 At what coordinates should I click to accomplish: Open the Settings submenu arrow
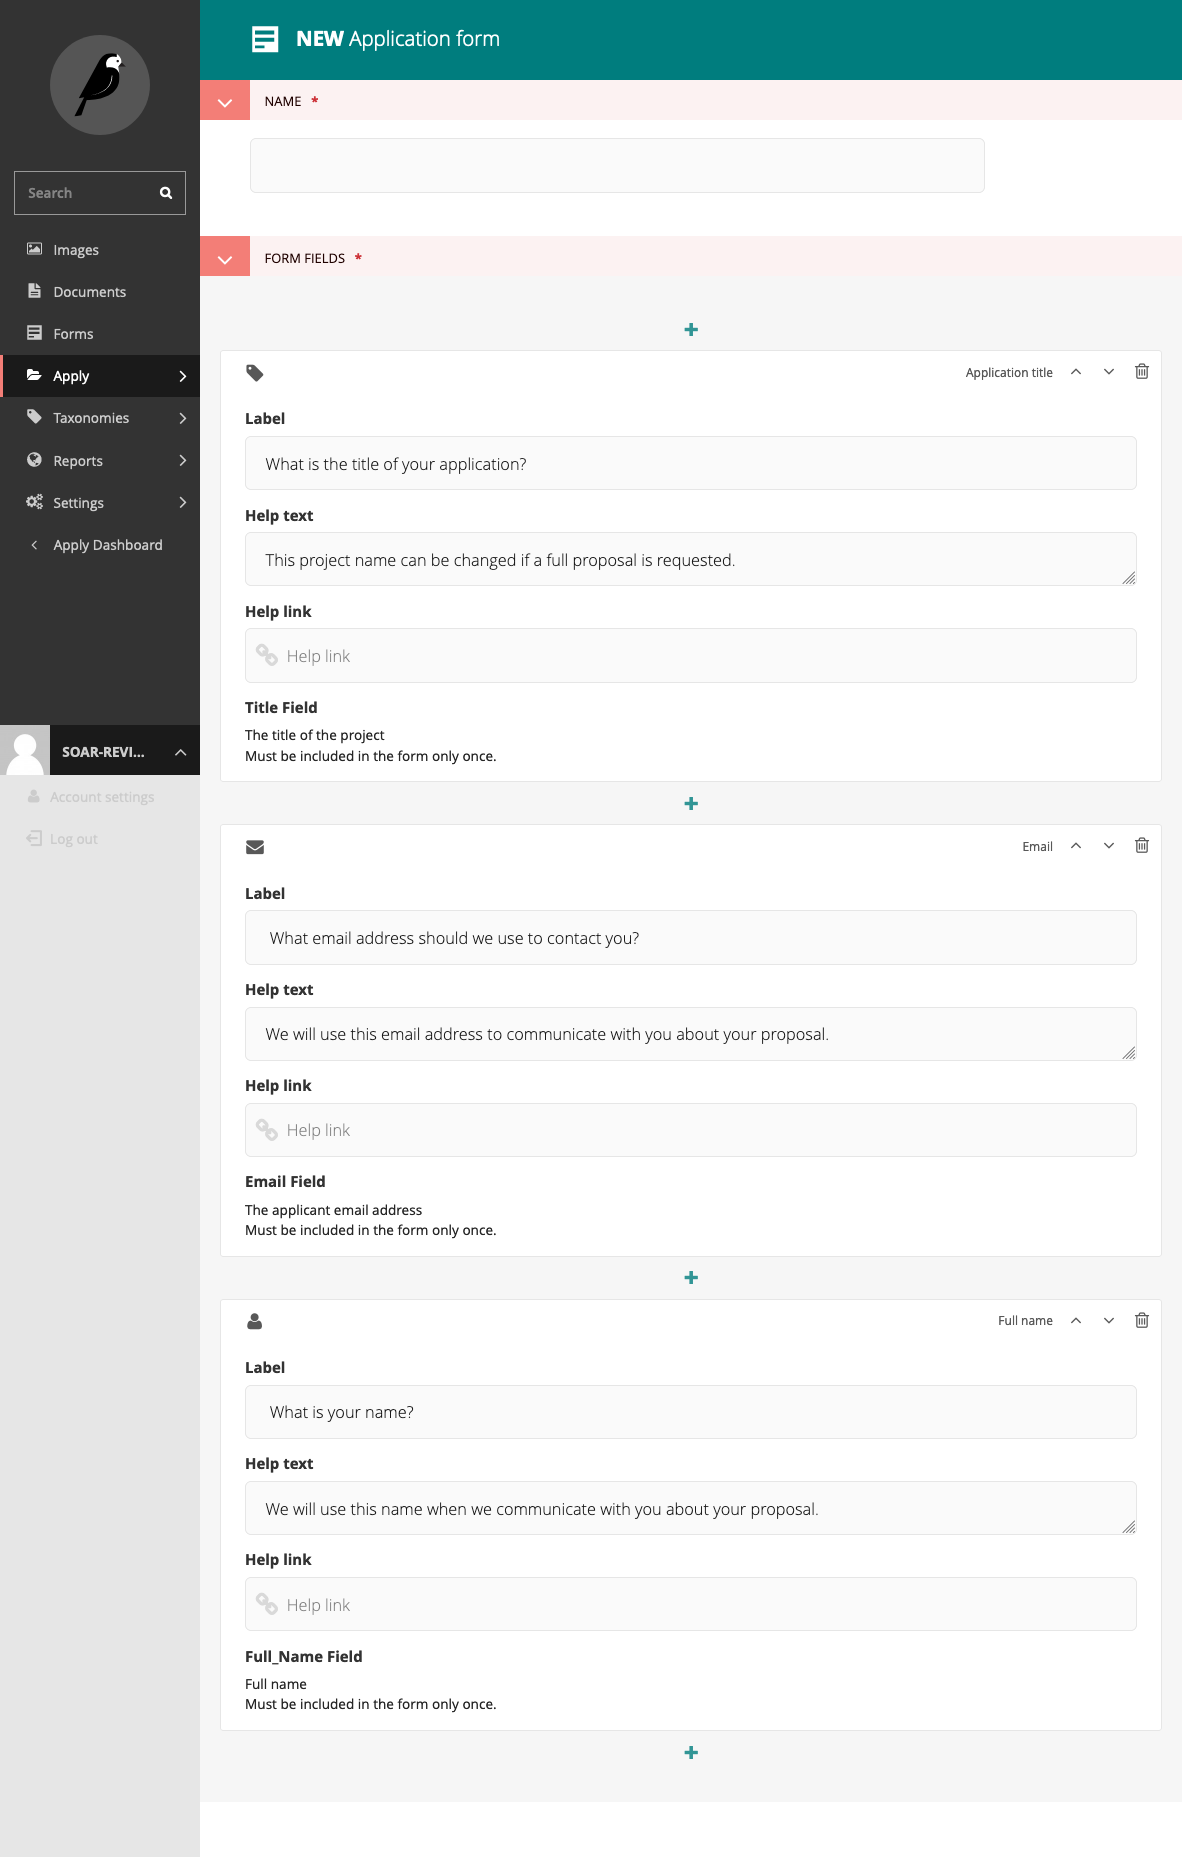click(x=183, y=503)
